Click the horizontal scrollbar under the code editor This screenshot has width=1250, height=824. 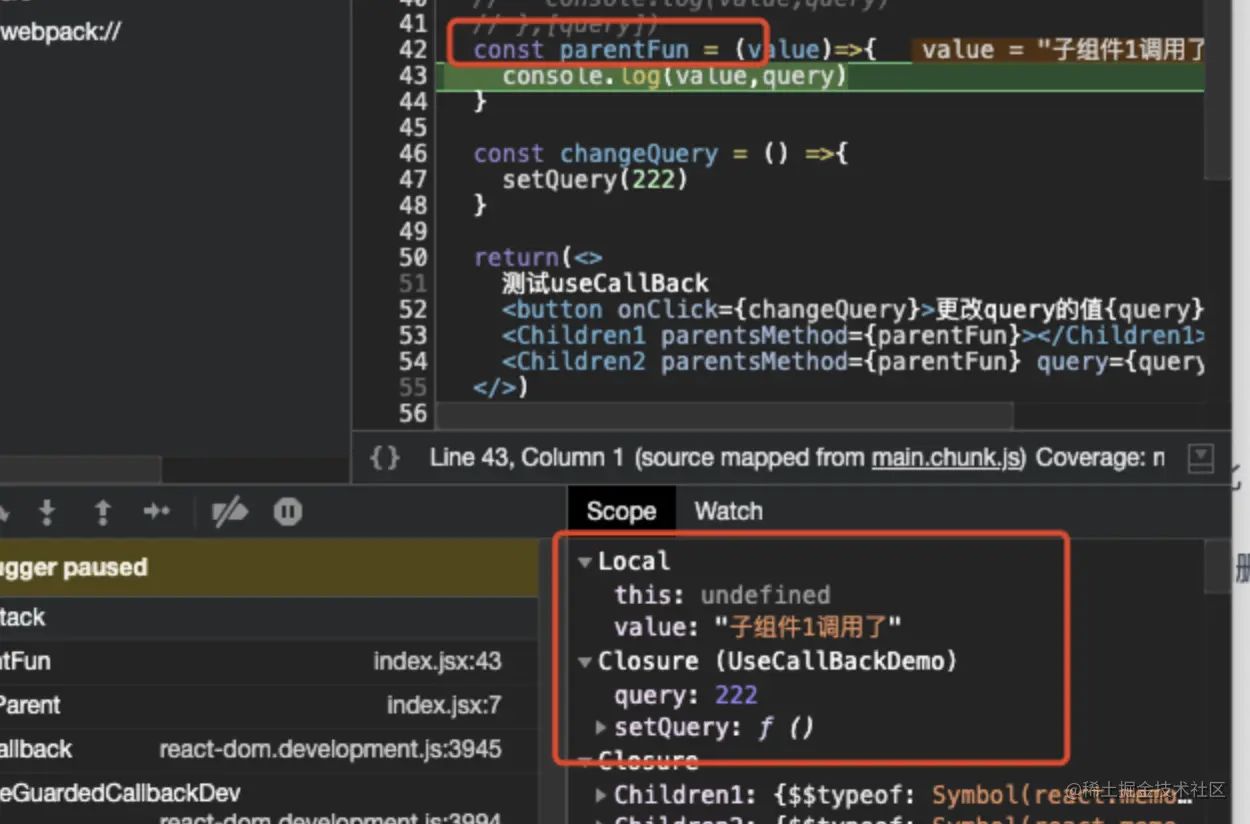click(726, 416)
